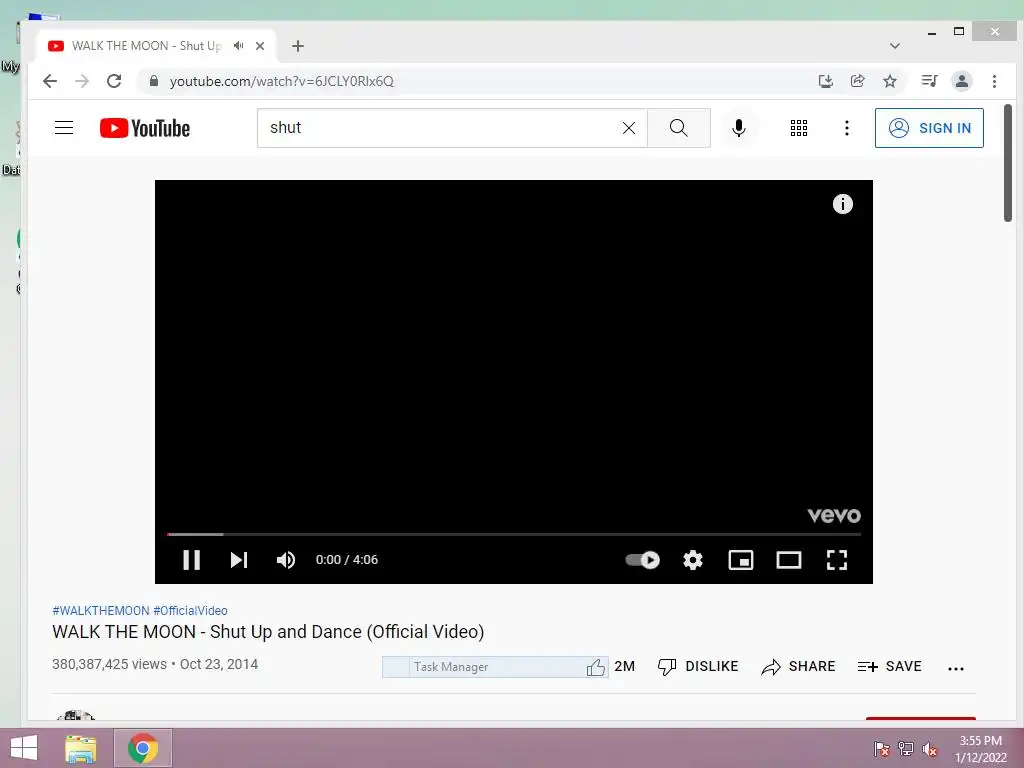Go forward in Chrome
This screenshot has height=768, width=1024.
coord(82,81)
